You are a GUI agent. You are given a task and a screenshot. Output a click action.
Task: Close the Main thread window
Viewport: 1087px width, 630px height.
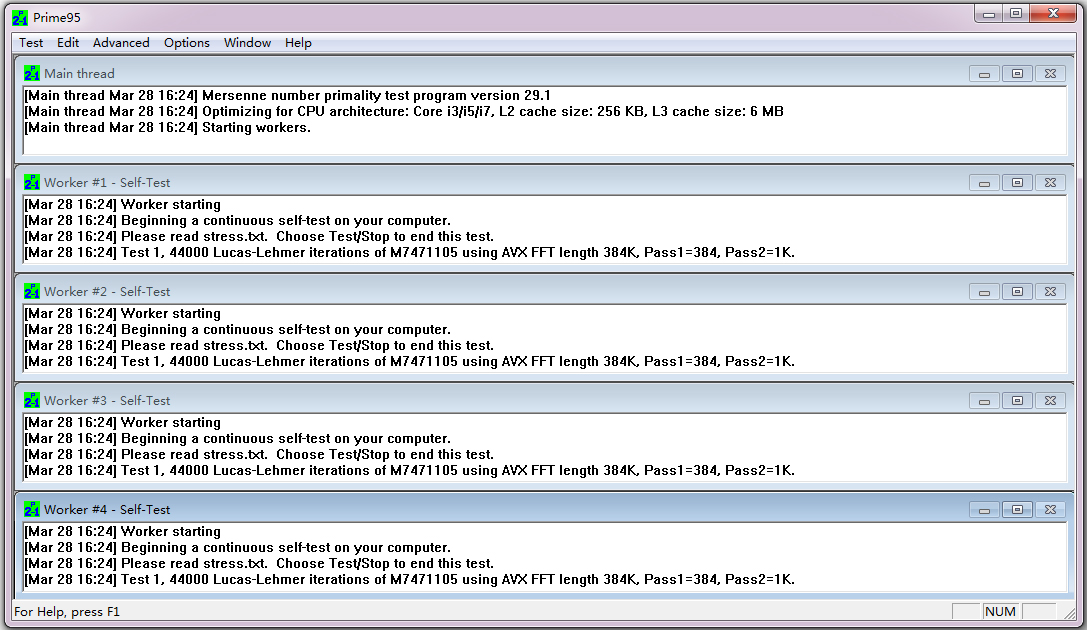pos(1049,74)
